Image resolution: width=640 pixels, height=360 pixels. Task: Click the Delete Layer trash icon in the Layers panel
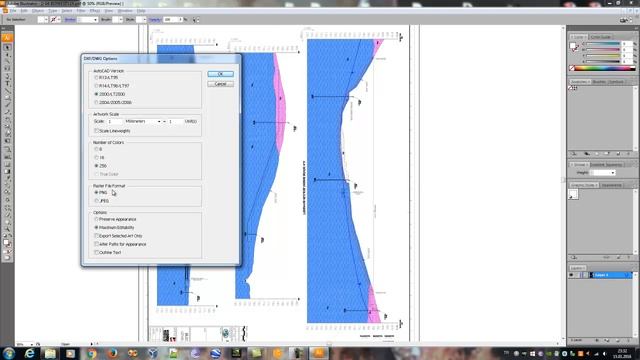[x=629, y=340]
